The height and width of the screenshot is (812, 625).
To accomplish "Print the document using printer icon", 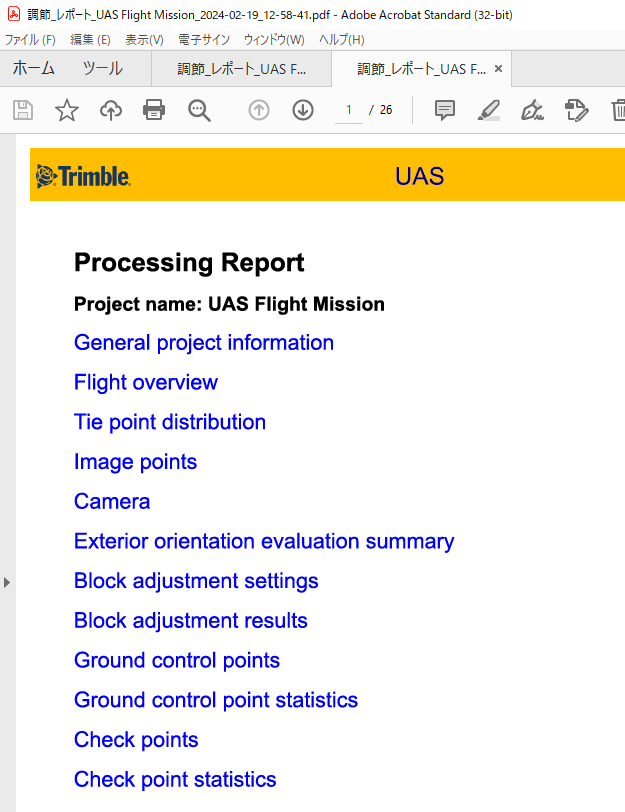I will click(x=154, y=110).
